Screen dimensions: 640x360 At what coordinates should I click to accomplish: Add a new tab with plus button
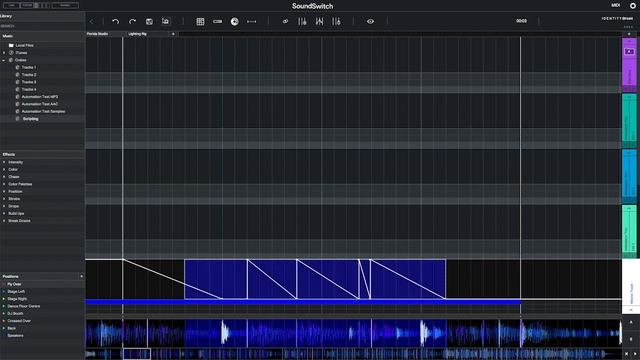pos(173,34)
